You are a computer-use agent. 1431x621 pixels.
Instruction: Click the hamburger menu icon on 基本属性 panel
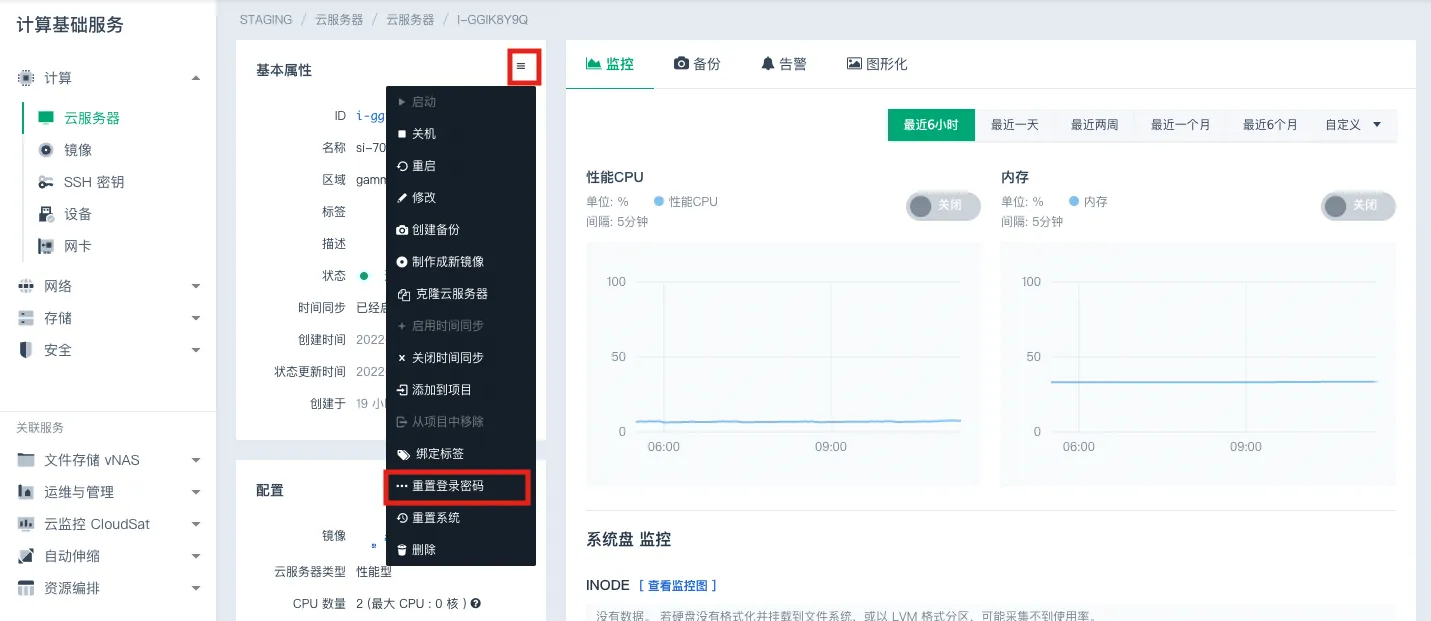[x=523, y=65]
